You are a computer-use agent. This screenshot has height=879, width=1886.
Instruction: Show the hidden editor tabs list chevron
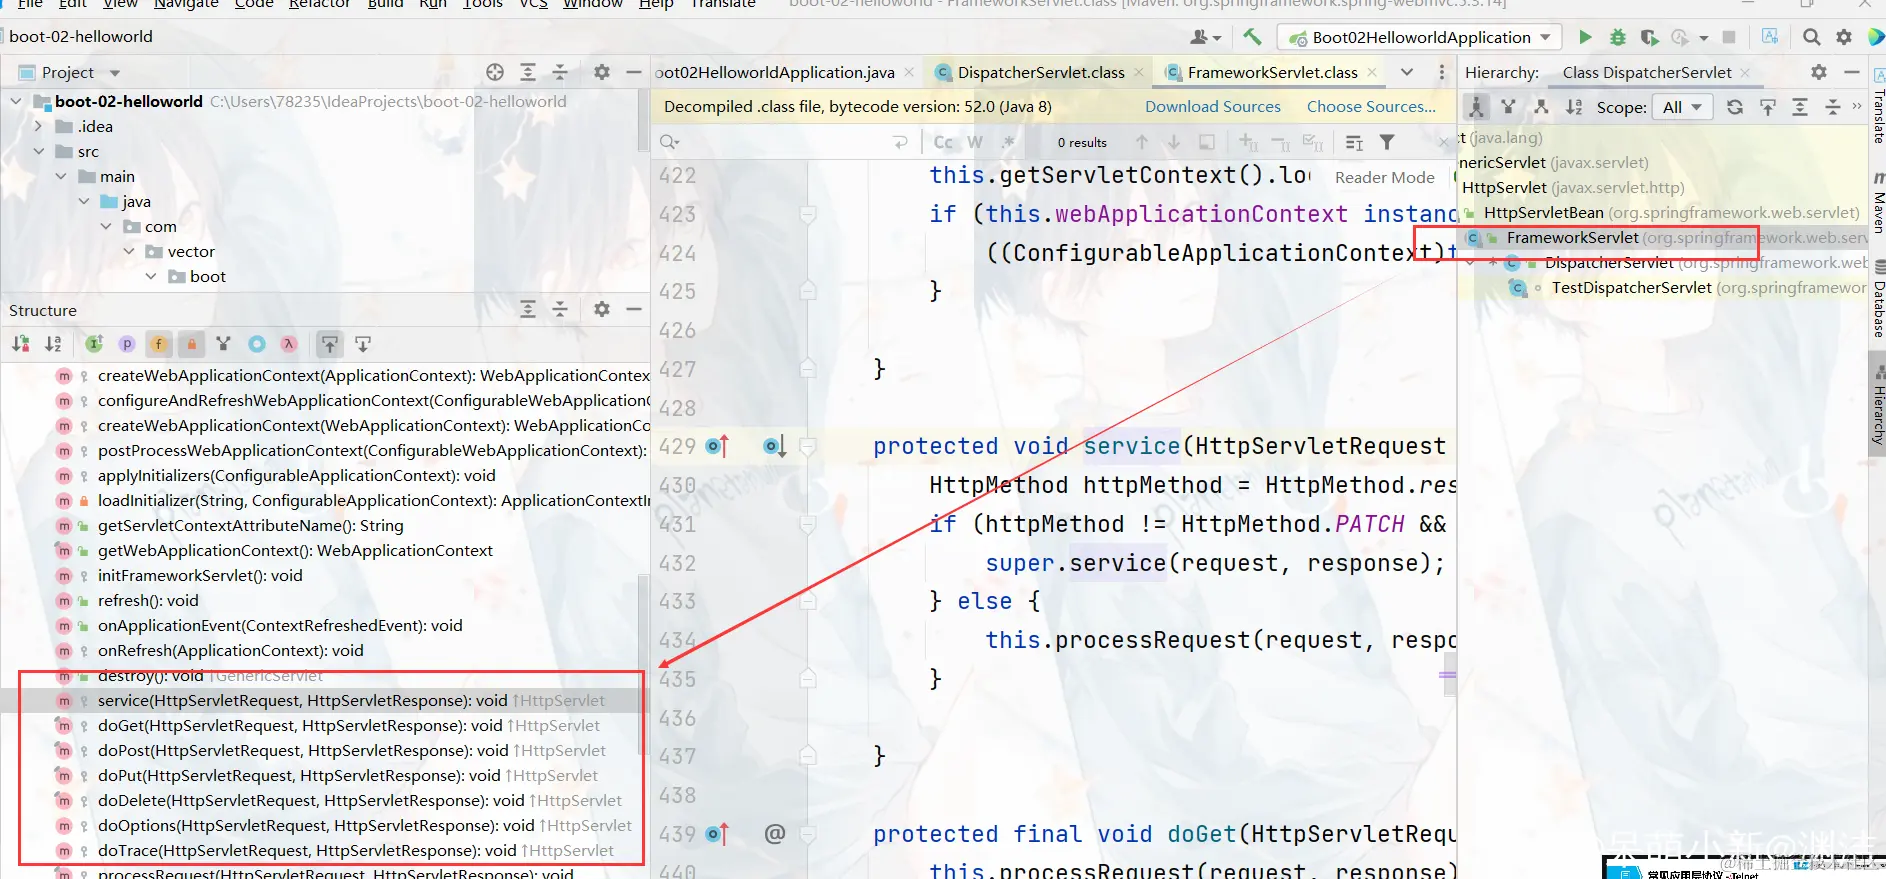coord(1407,72)
